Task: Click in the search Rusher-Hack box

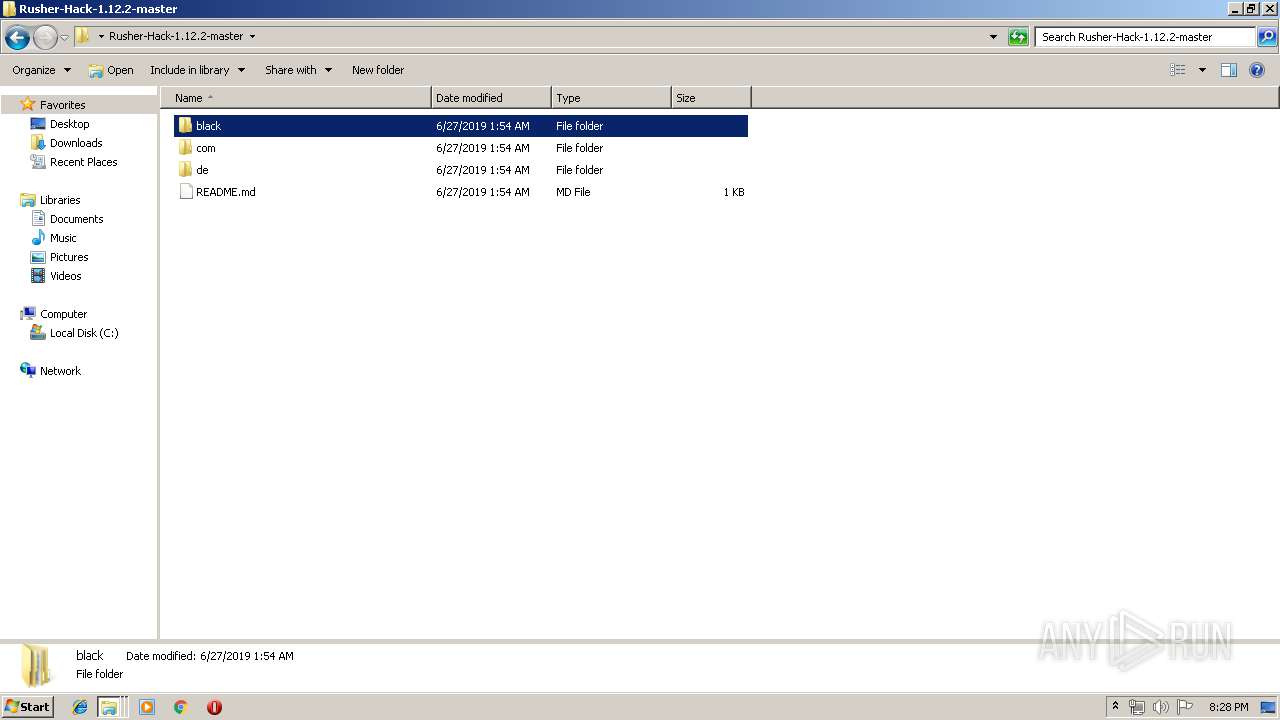Action: [1144, 37]
